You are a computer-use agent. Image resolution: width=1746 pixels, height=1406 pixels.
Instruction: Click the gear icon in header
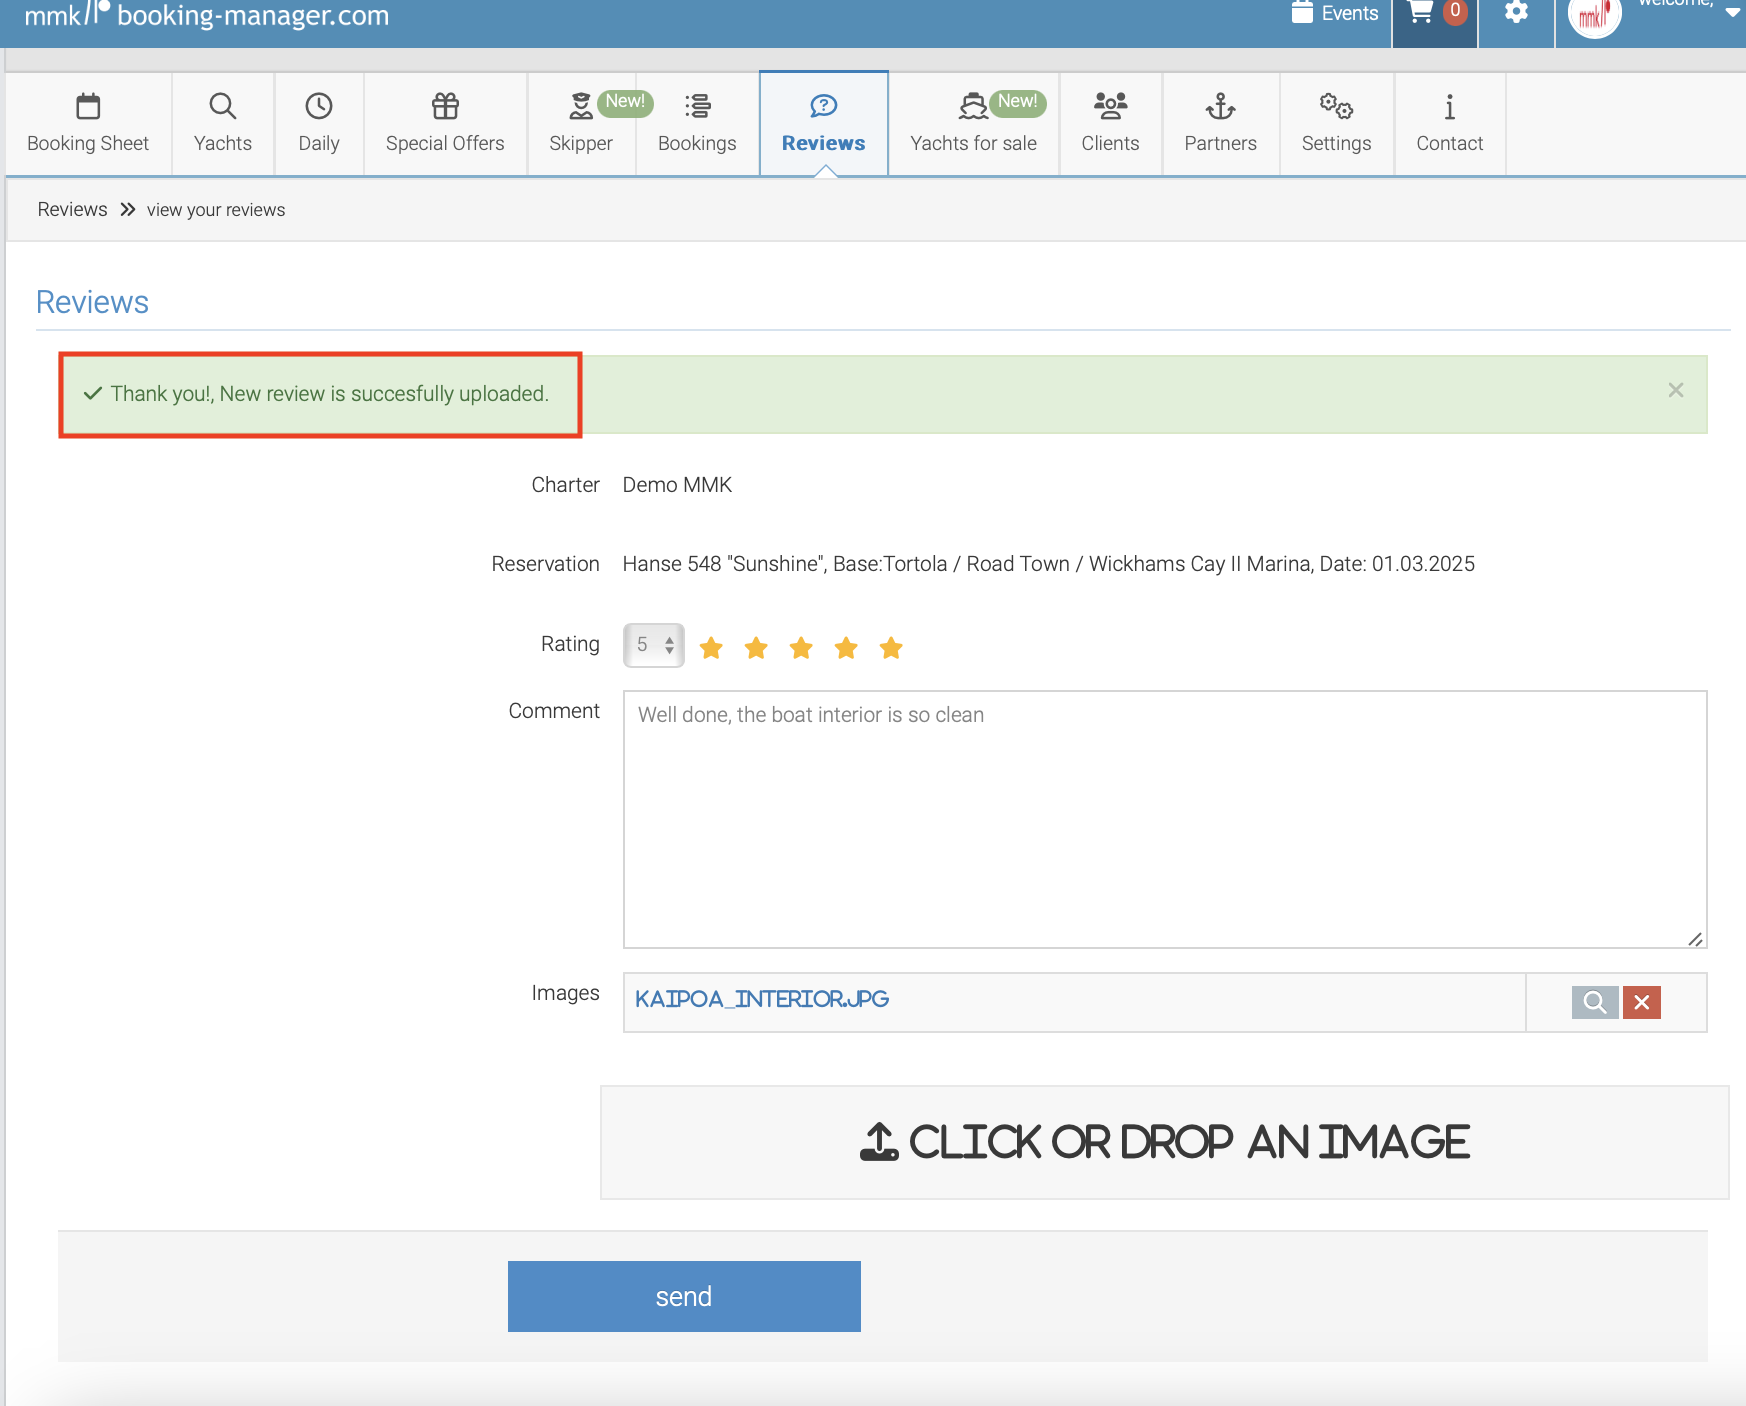[x=1516, y=12]
